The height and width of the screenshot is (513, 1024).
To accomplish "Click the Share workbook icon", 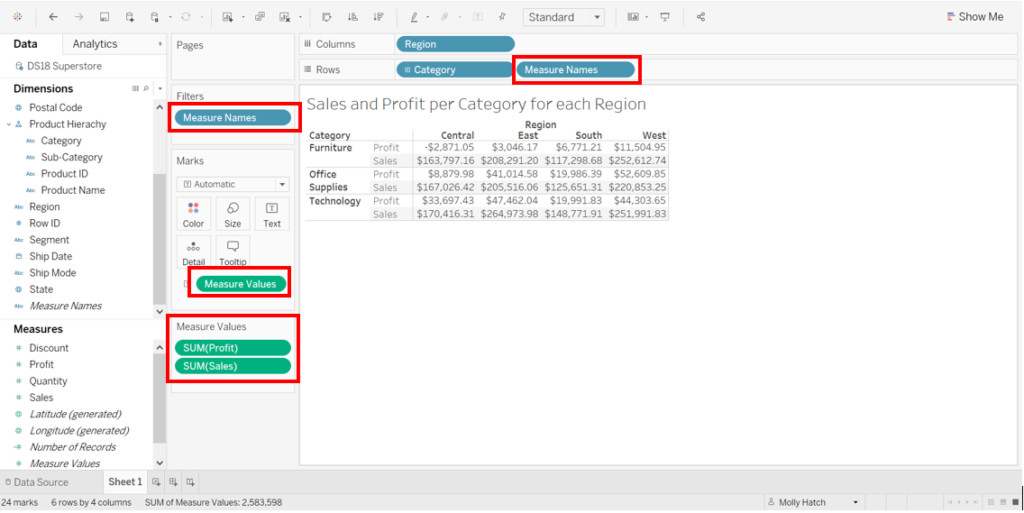I will pyautogui.click(x=701, y=17).
